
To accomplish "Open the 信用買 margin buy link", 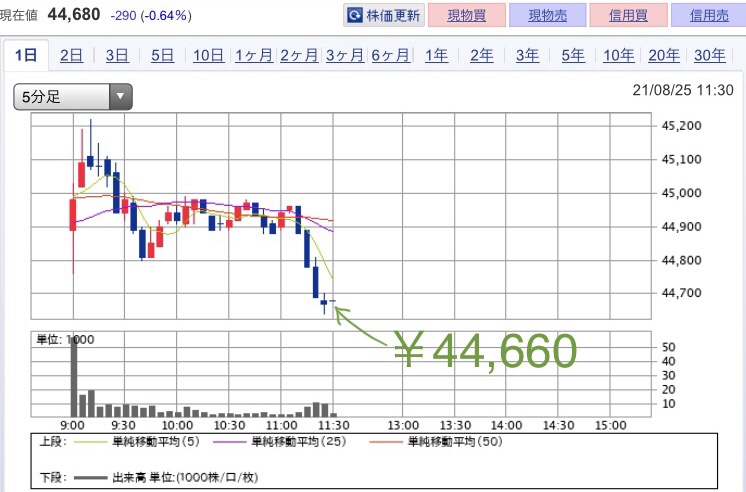I will tap(628, 16).
